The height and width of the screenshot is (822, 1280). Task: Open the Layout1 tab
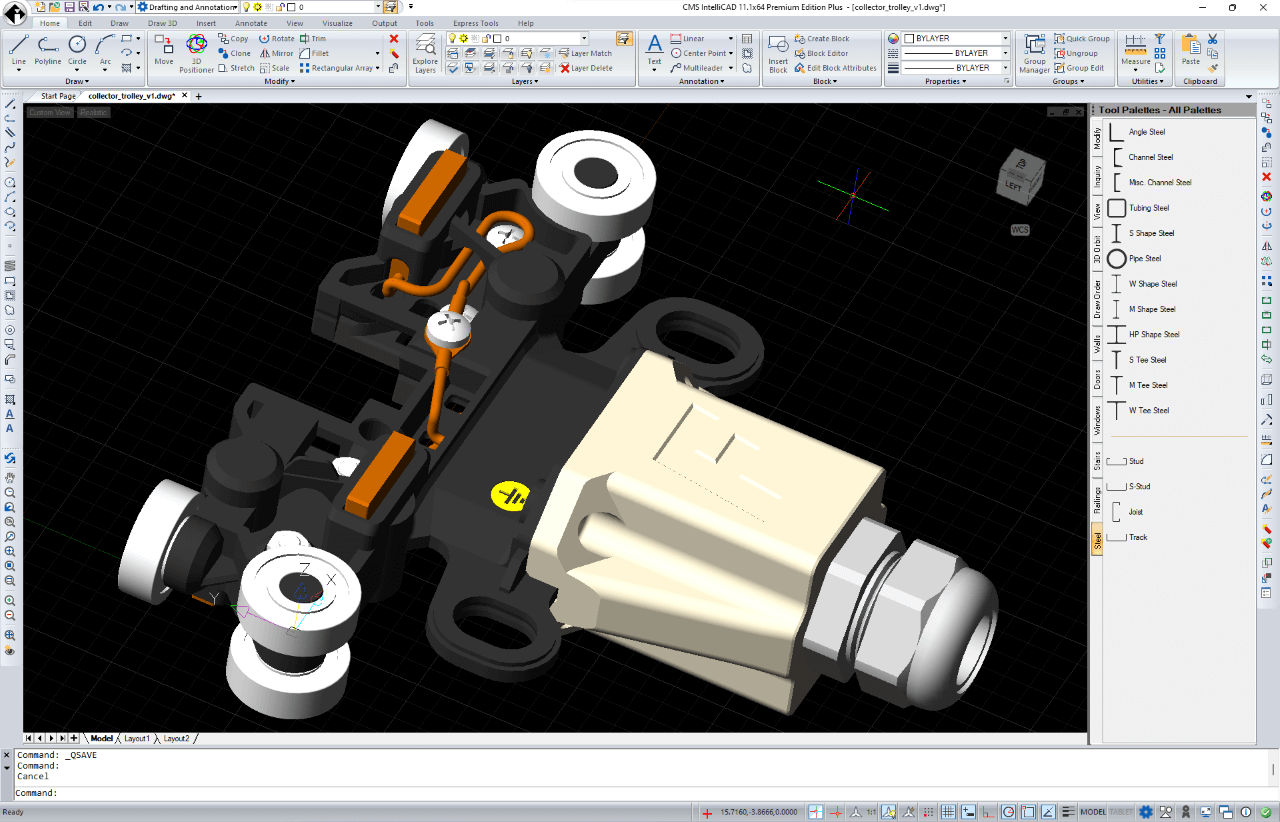click(137, 738)
